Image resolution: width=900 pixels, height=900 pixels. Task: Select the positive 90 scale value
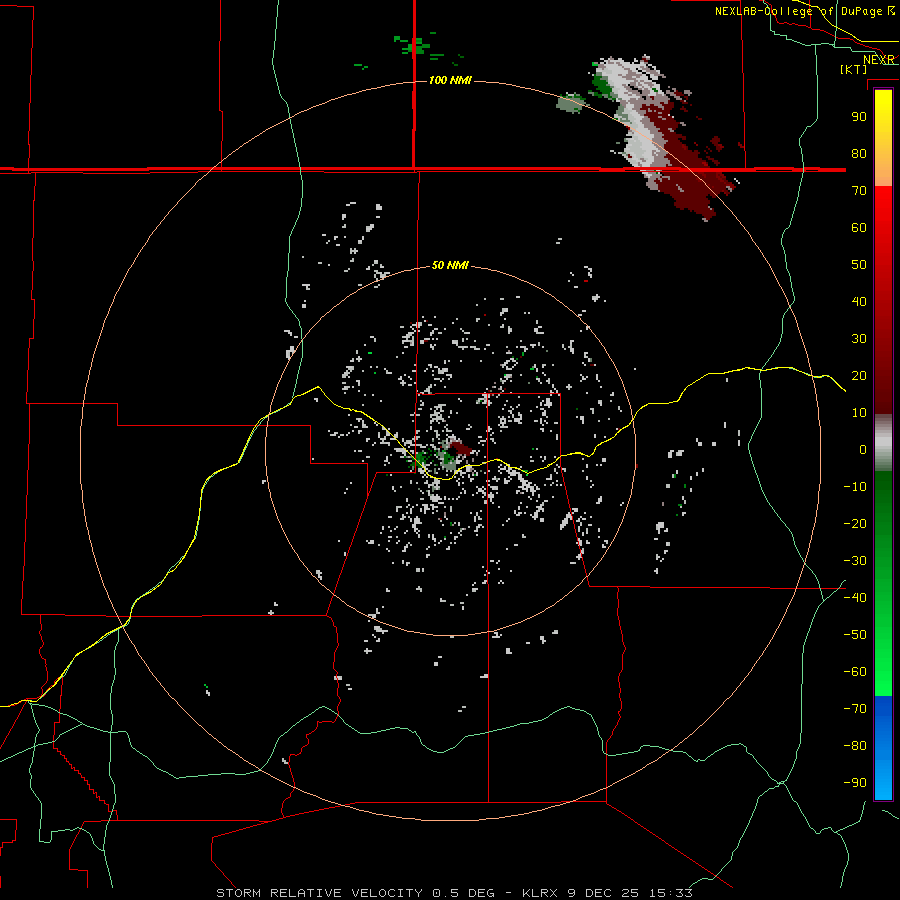click(859, 117)
